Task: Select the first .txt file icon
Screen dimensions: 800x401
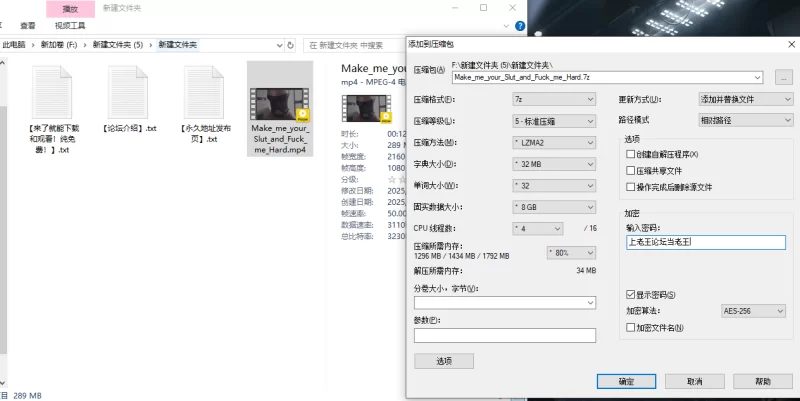Action: point(52,92)
